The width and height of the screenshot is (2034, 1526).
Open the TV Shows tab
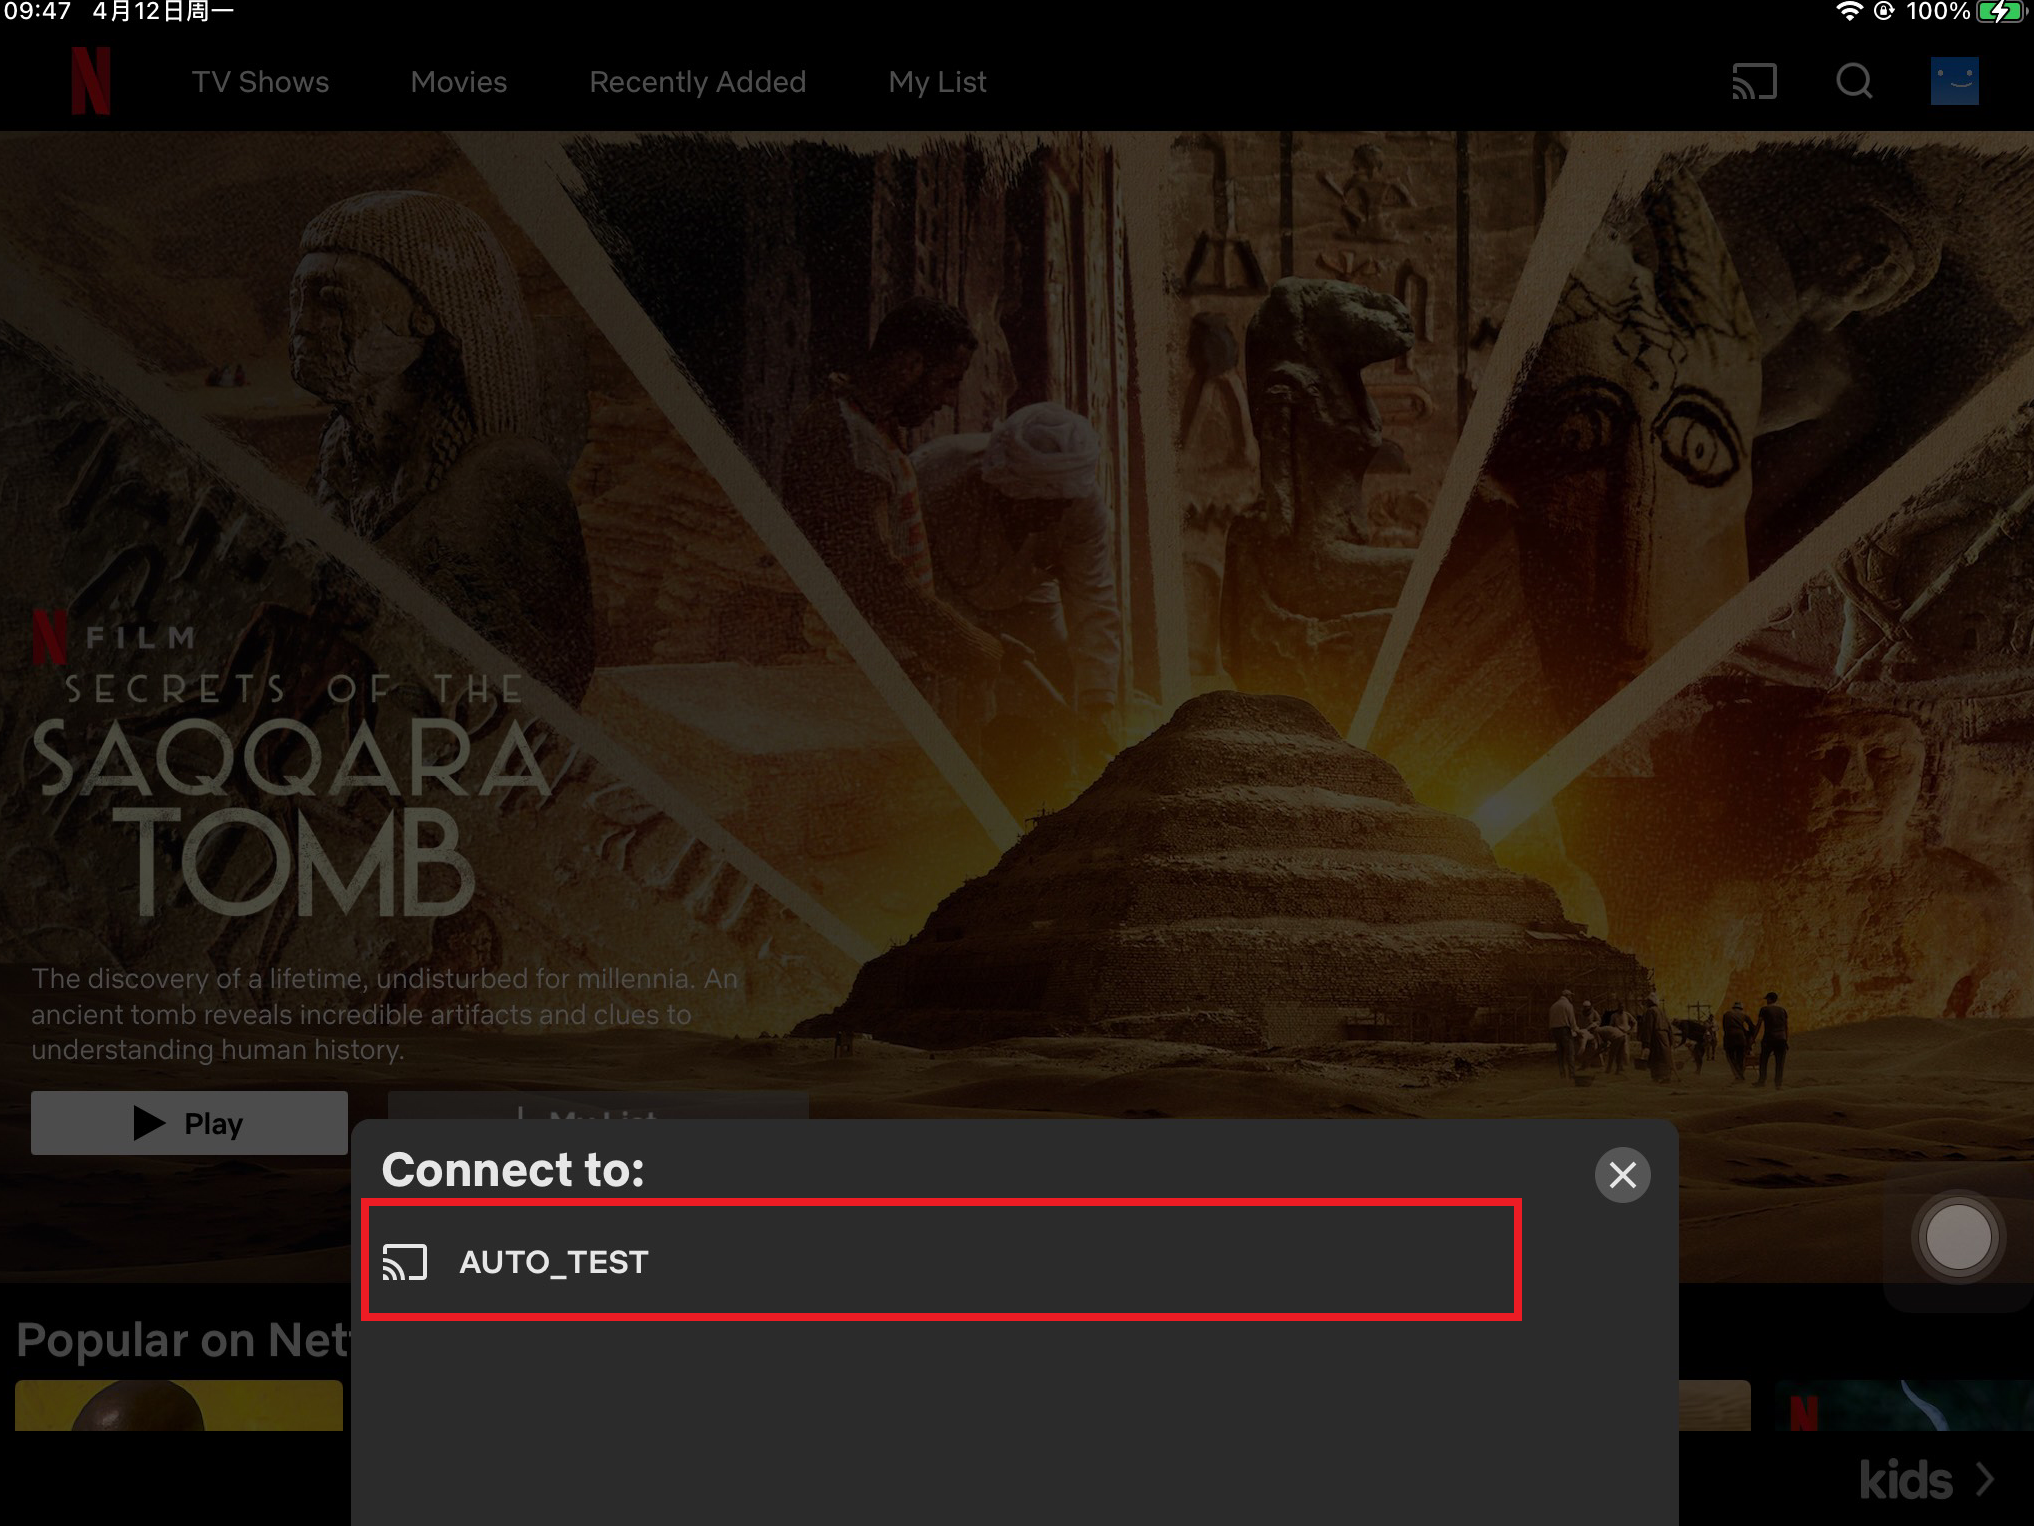tap(260, 82)
